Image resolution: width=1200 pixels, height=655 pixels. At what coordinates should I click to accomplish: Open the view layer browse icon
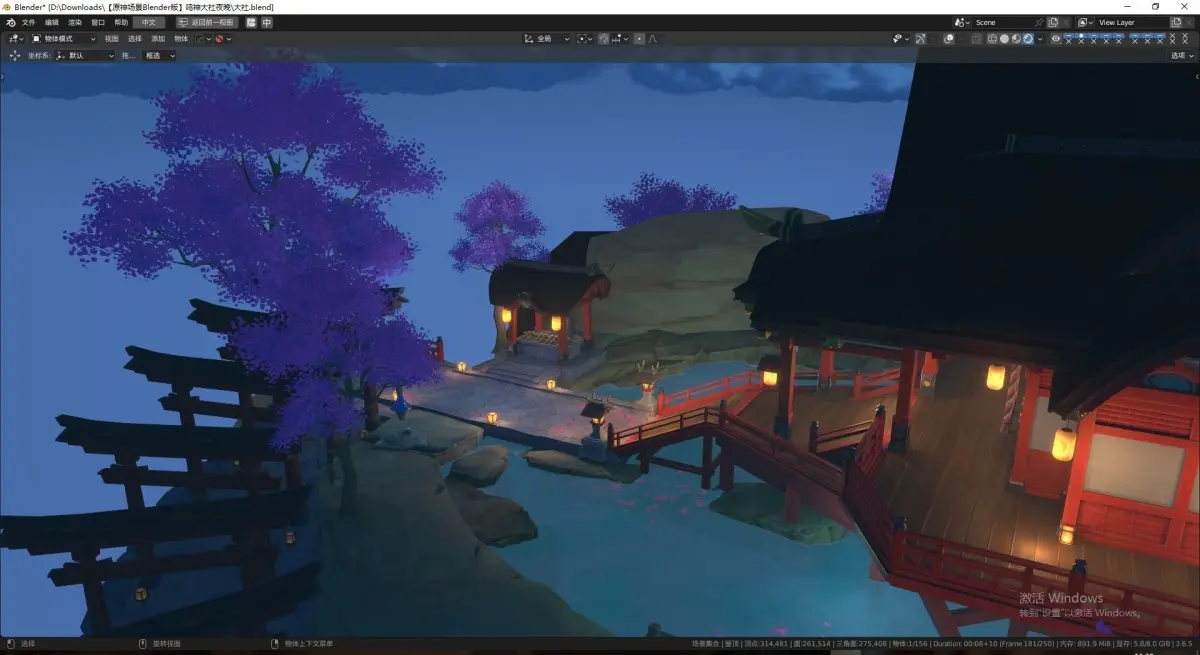[1085, 22]
